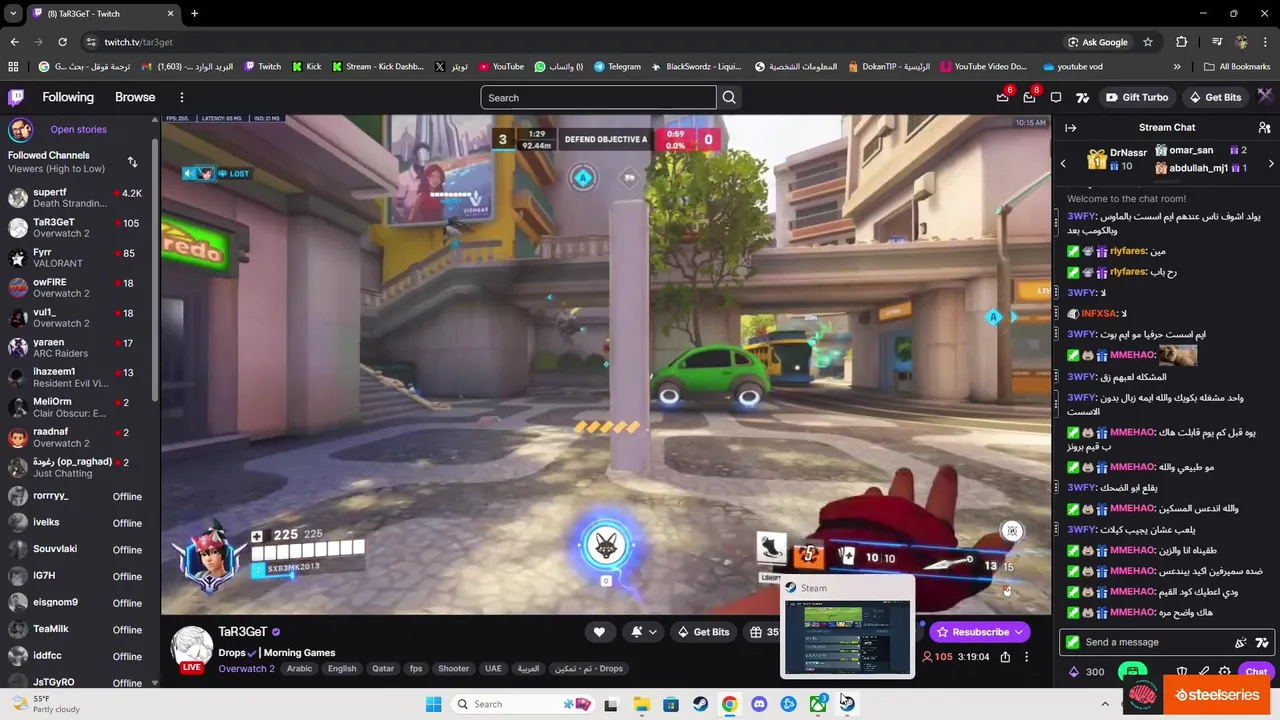Open the emote picker in message box
Viewport: 1280px width, 720px height.
1241,642
